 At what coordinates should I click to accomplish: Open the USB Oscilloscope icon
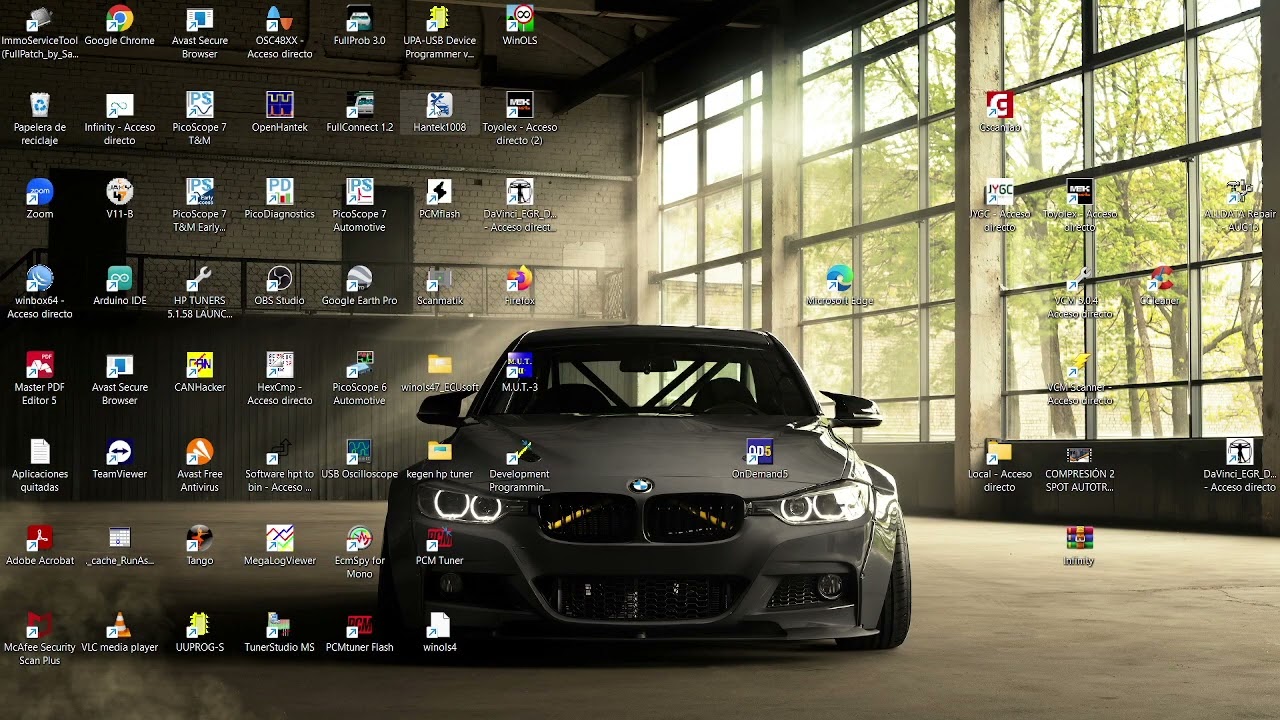point(360,452)
